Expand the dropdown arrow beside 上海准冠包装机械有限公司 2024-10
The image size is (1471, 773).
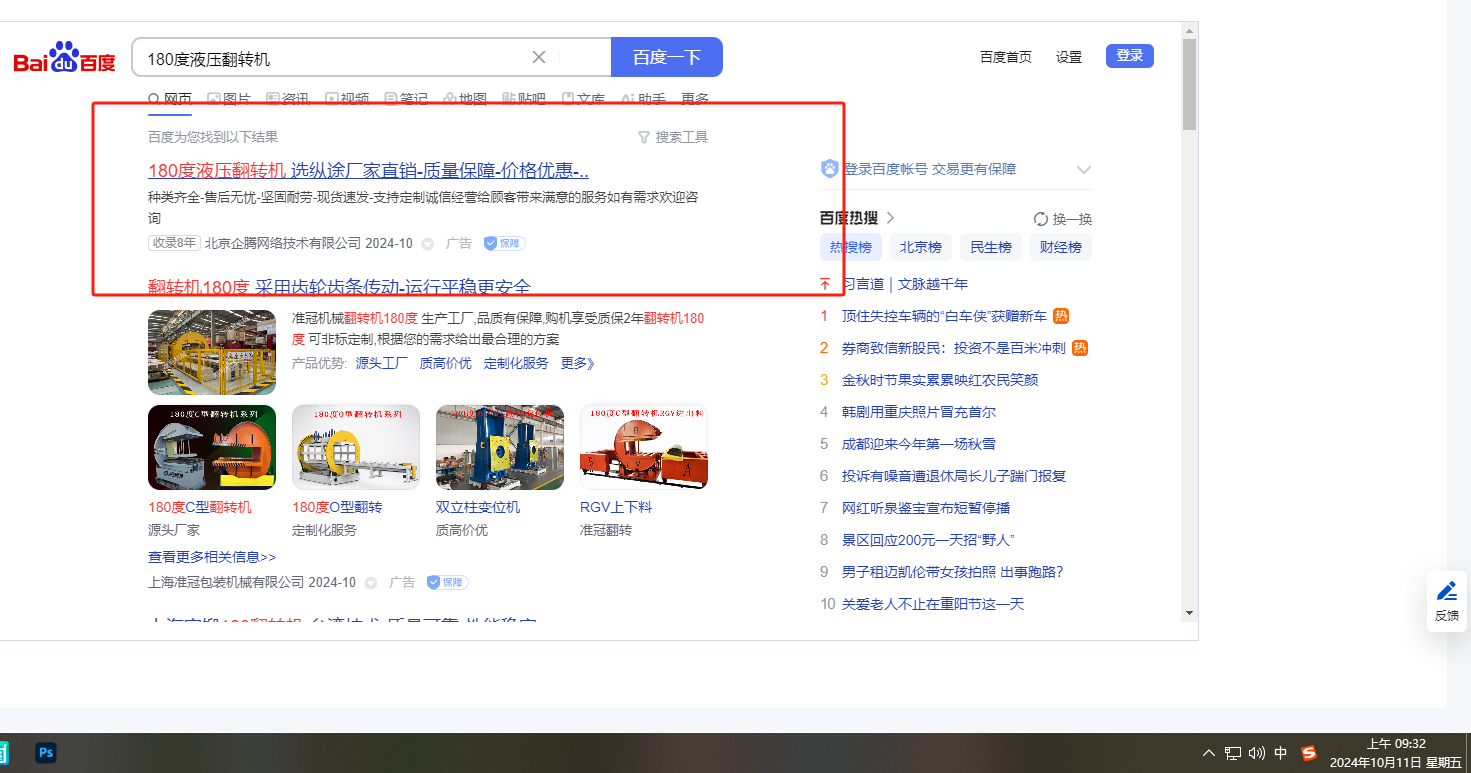(x=370, y=583)
